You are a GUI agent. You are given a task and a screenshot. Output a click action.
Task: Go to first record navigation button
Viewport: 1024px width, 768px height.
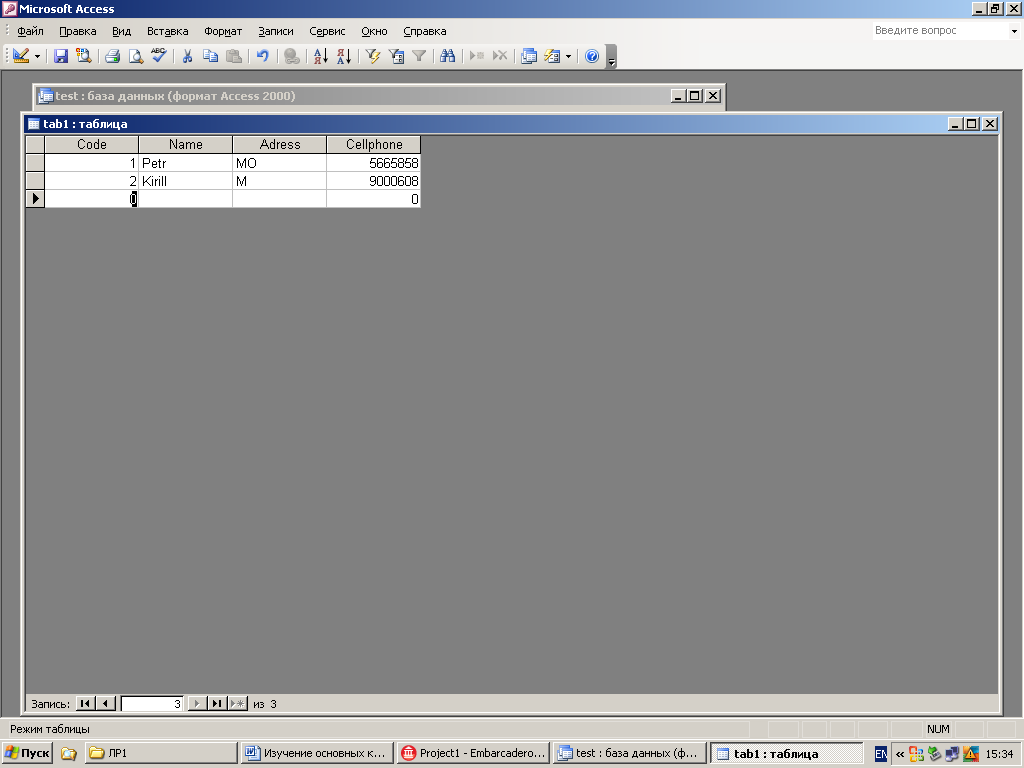[85, 703]
